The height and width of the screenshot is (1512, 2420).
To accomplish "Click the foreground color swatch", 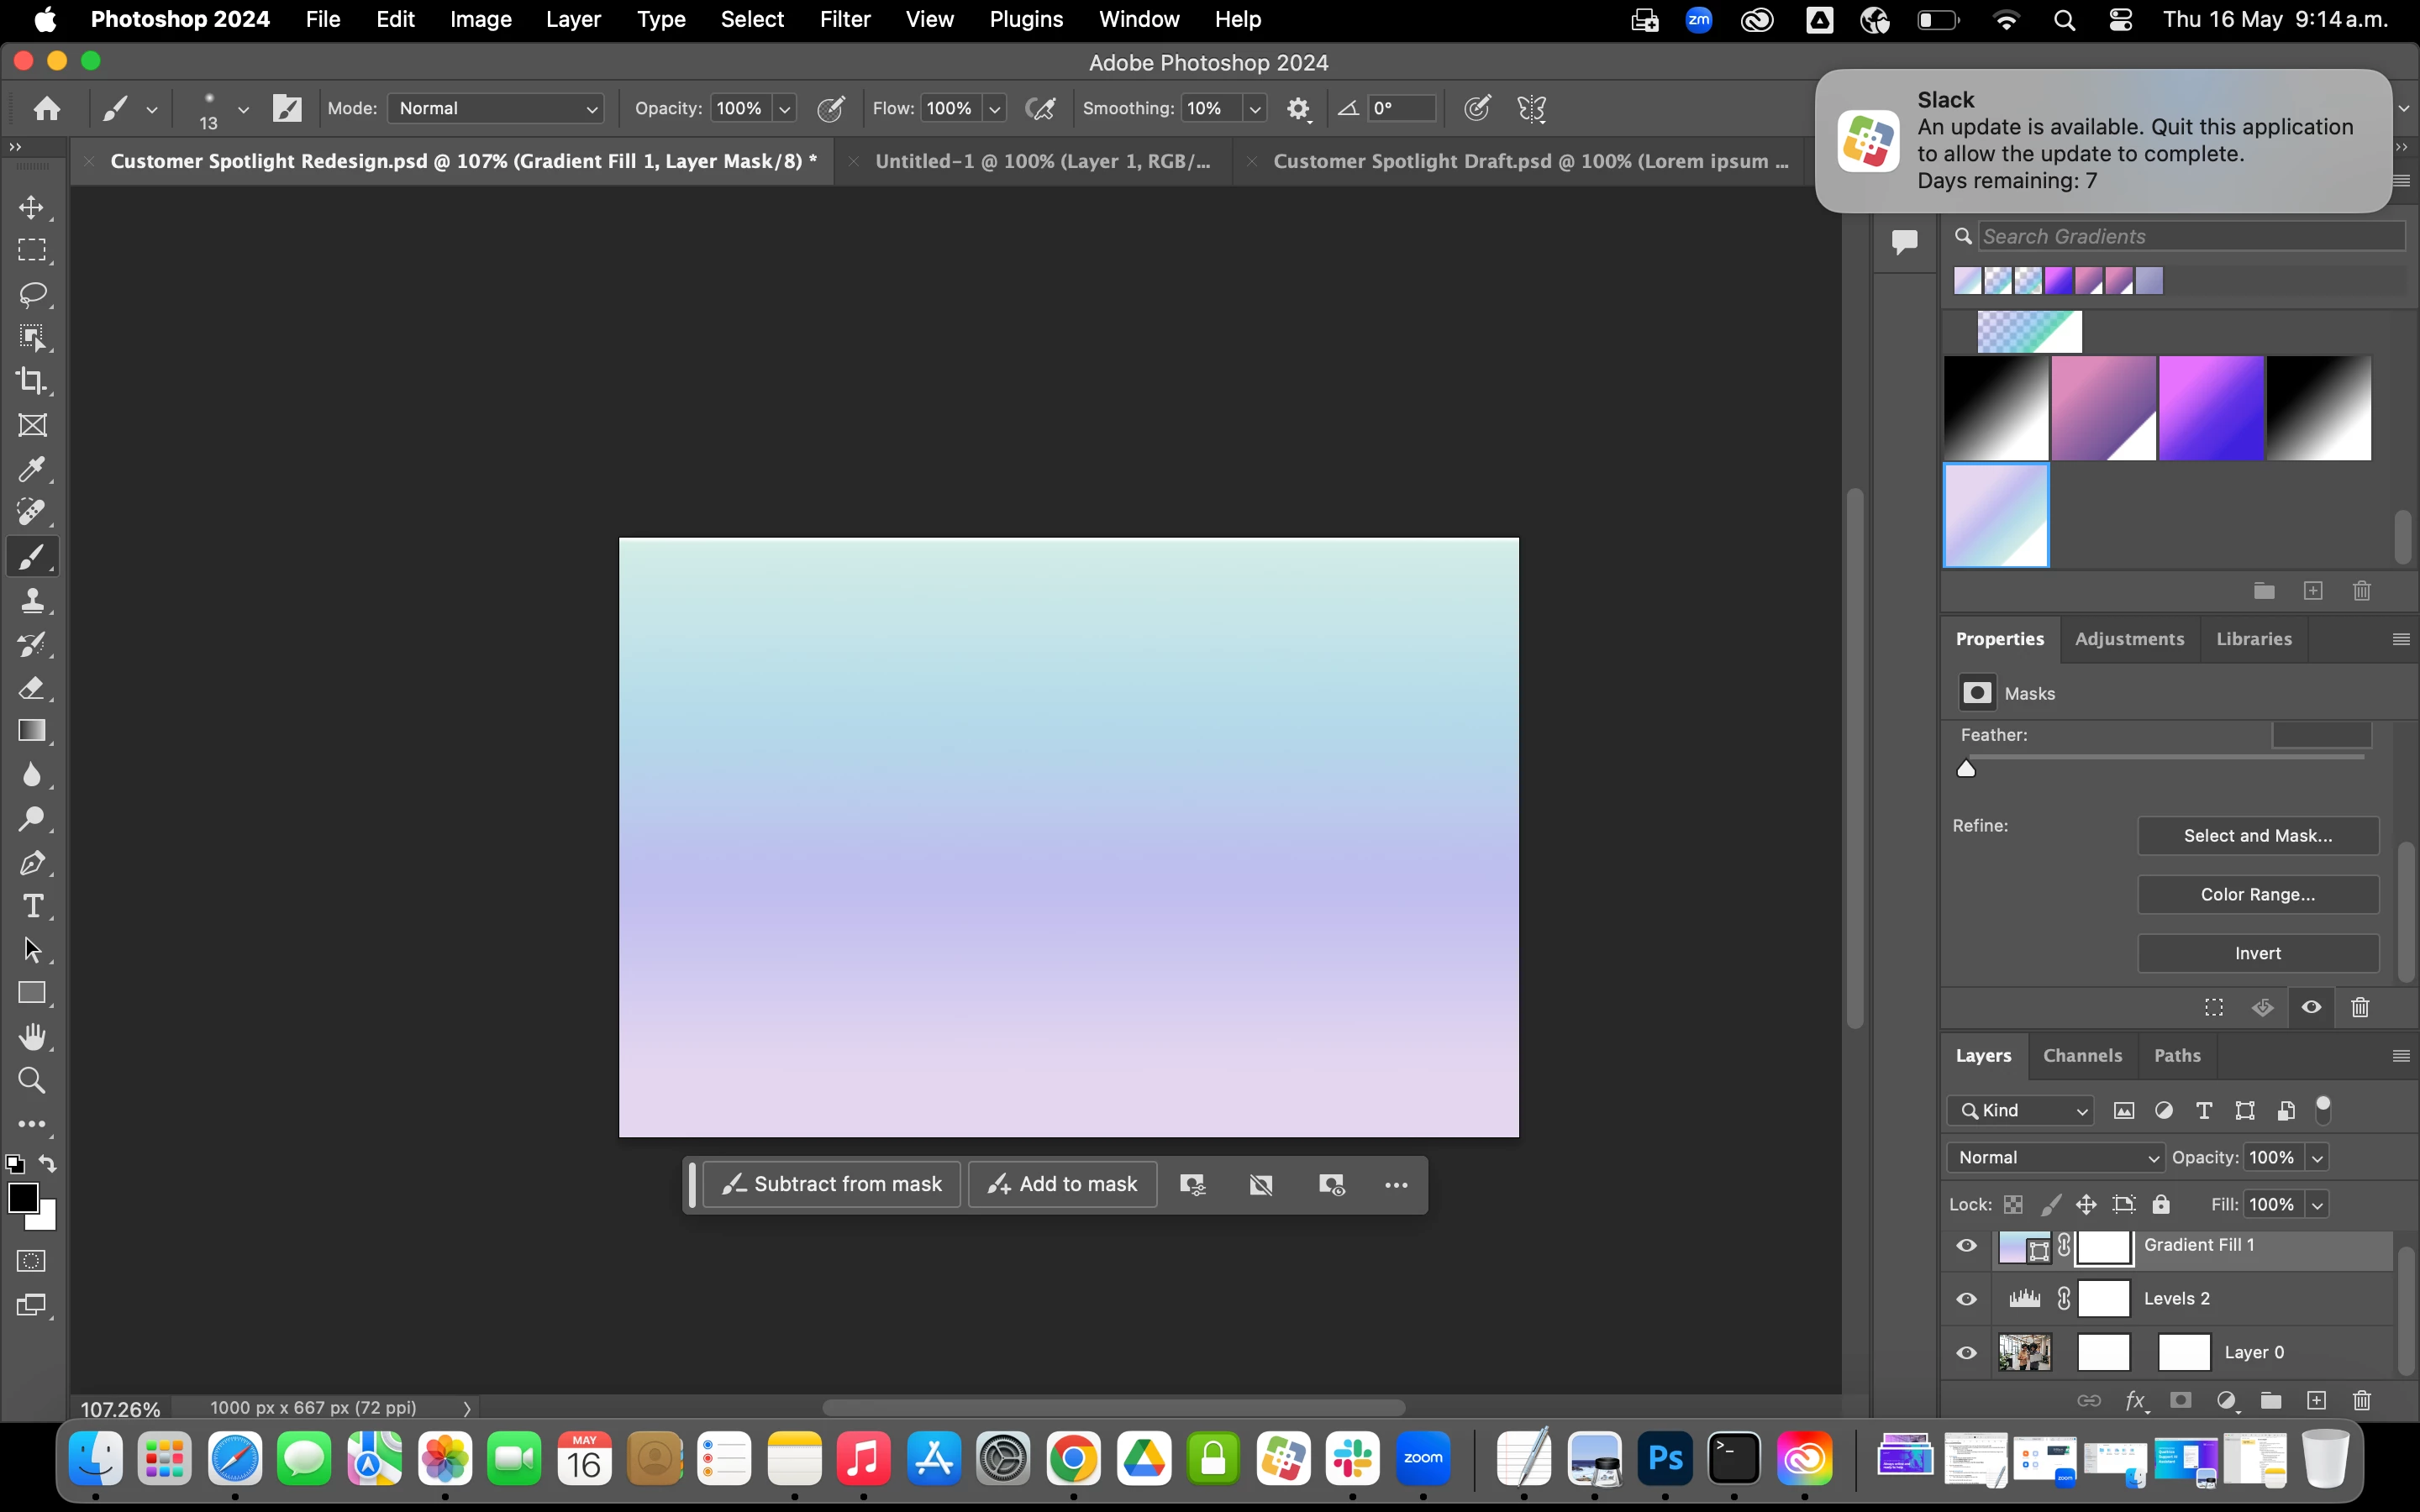I will 22,1197.
